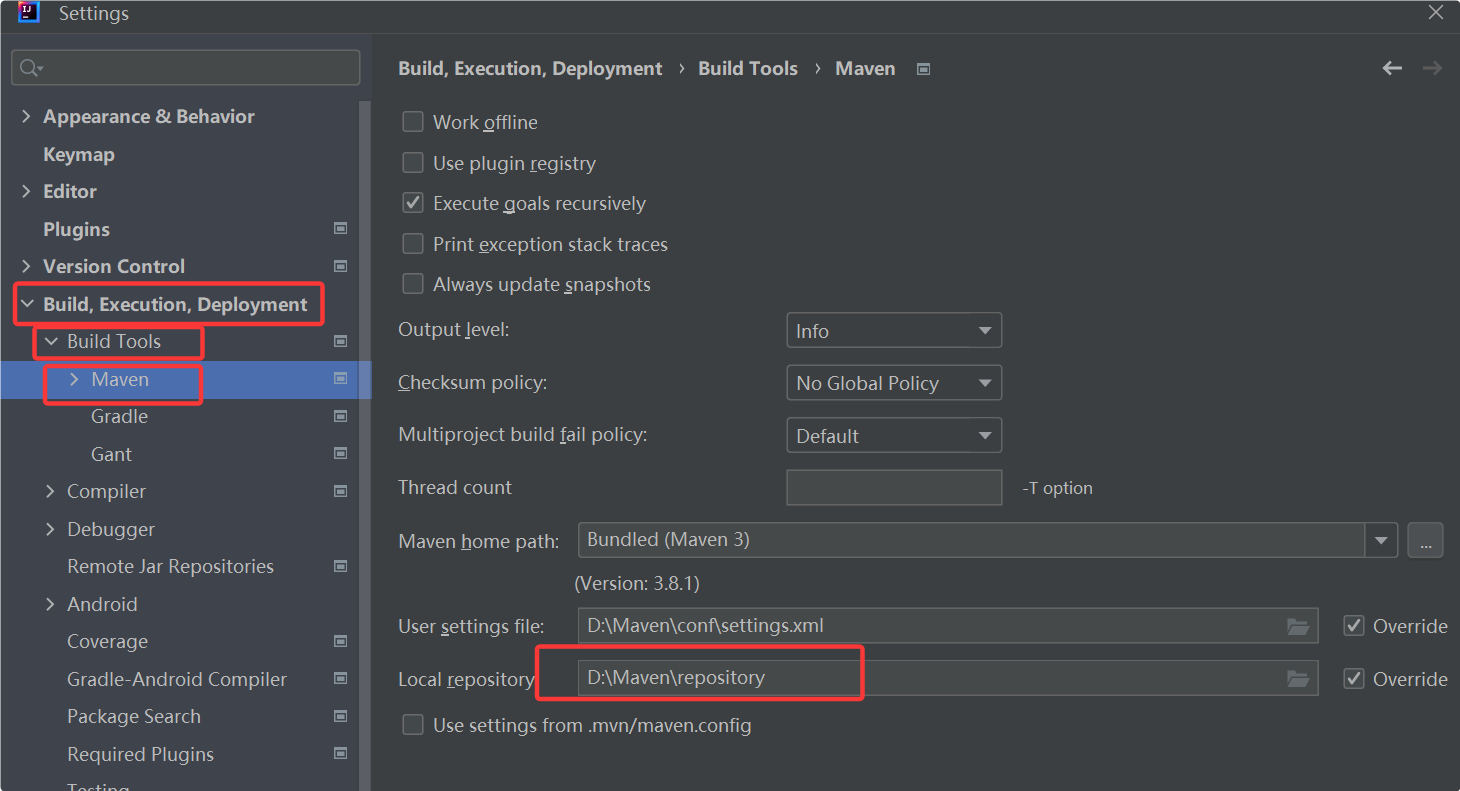Click the project icon on Version Control row
This screenshot has height=791, width=1460.
[x=340, y=266]
